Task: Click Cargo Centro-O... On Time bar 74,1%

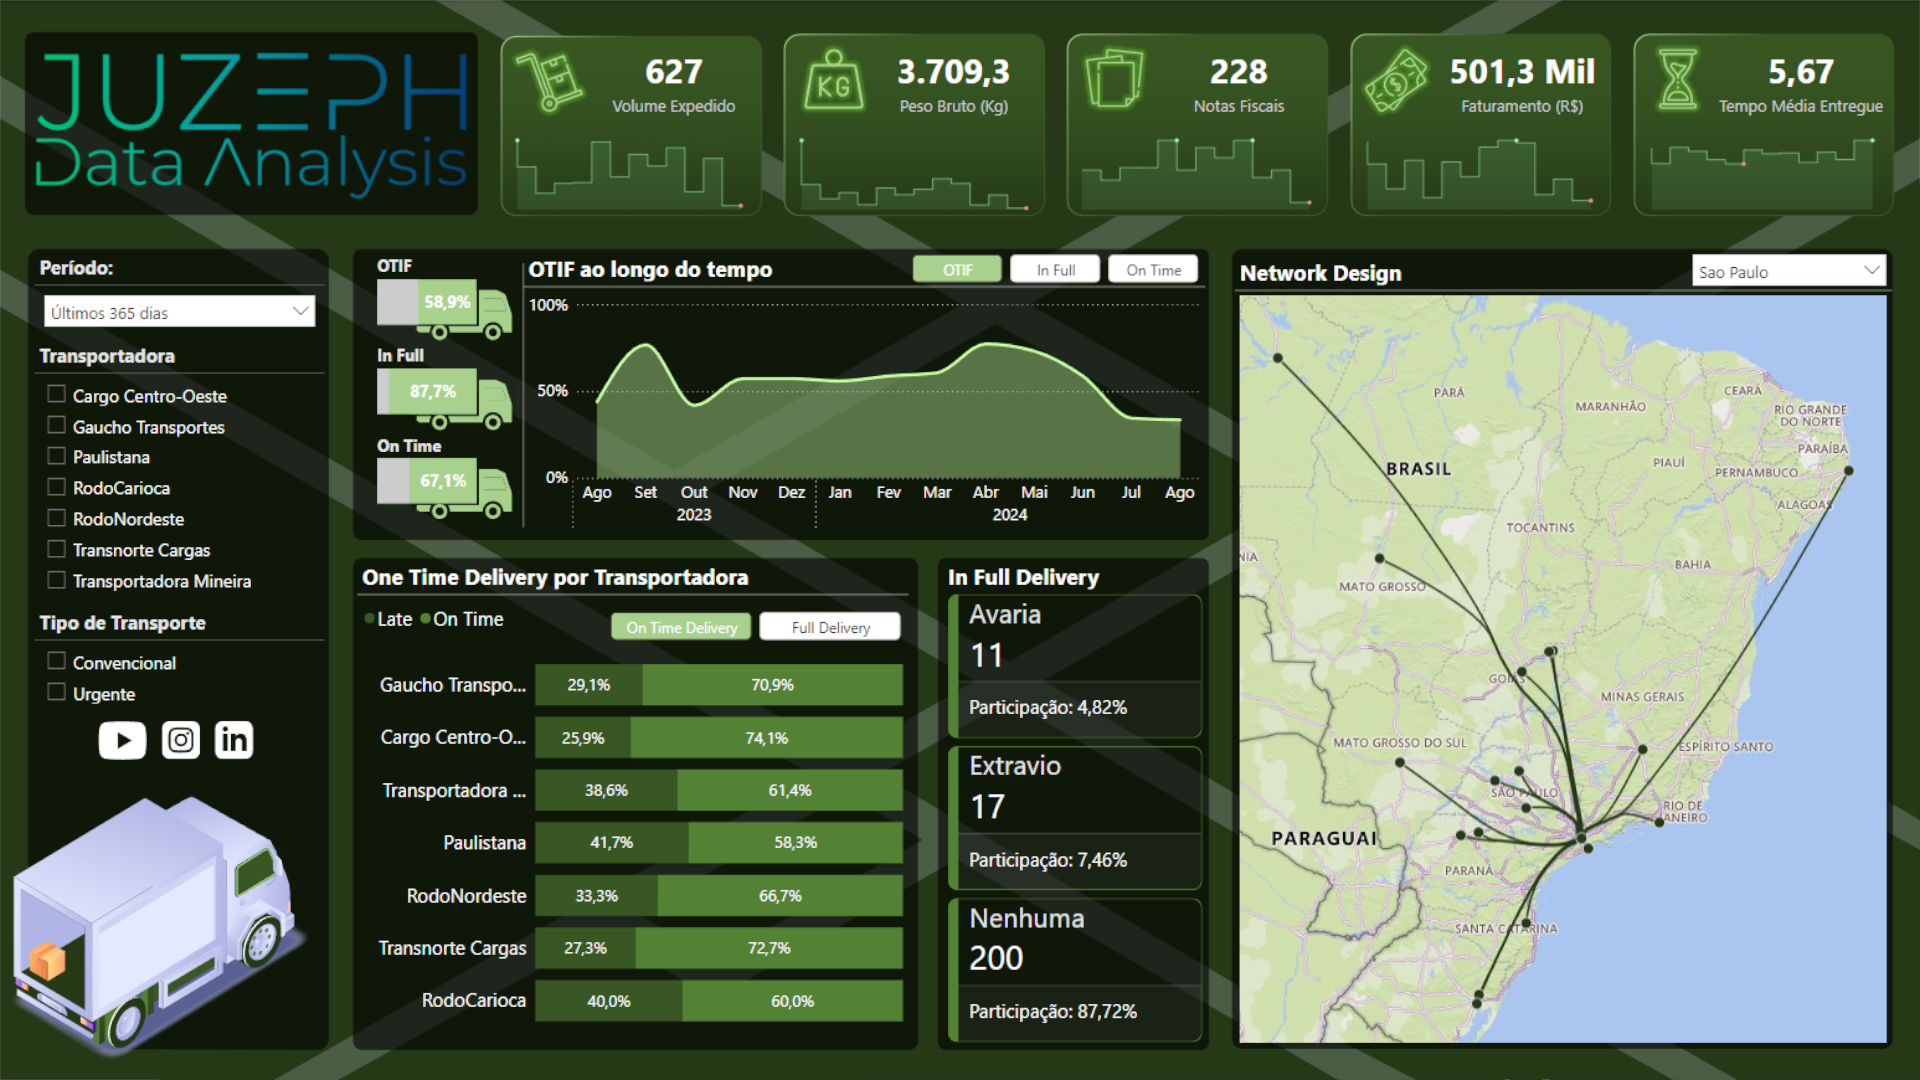Action: click(766, 738)
